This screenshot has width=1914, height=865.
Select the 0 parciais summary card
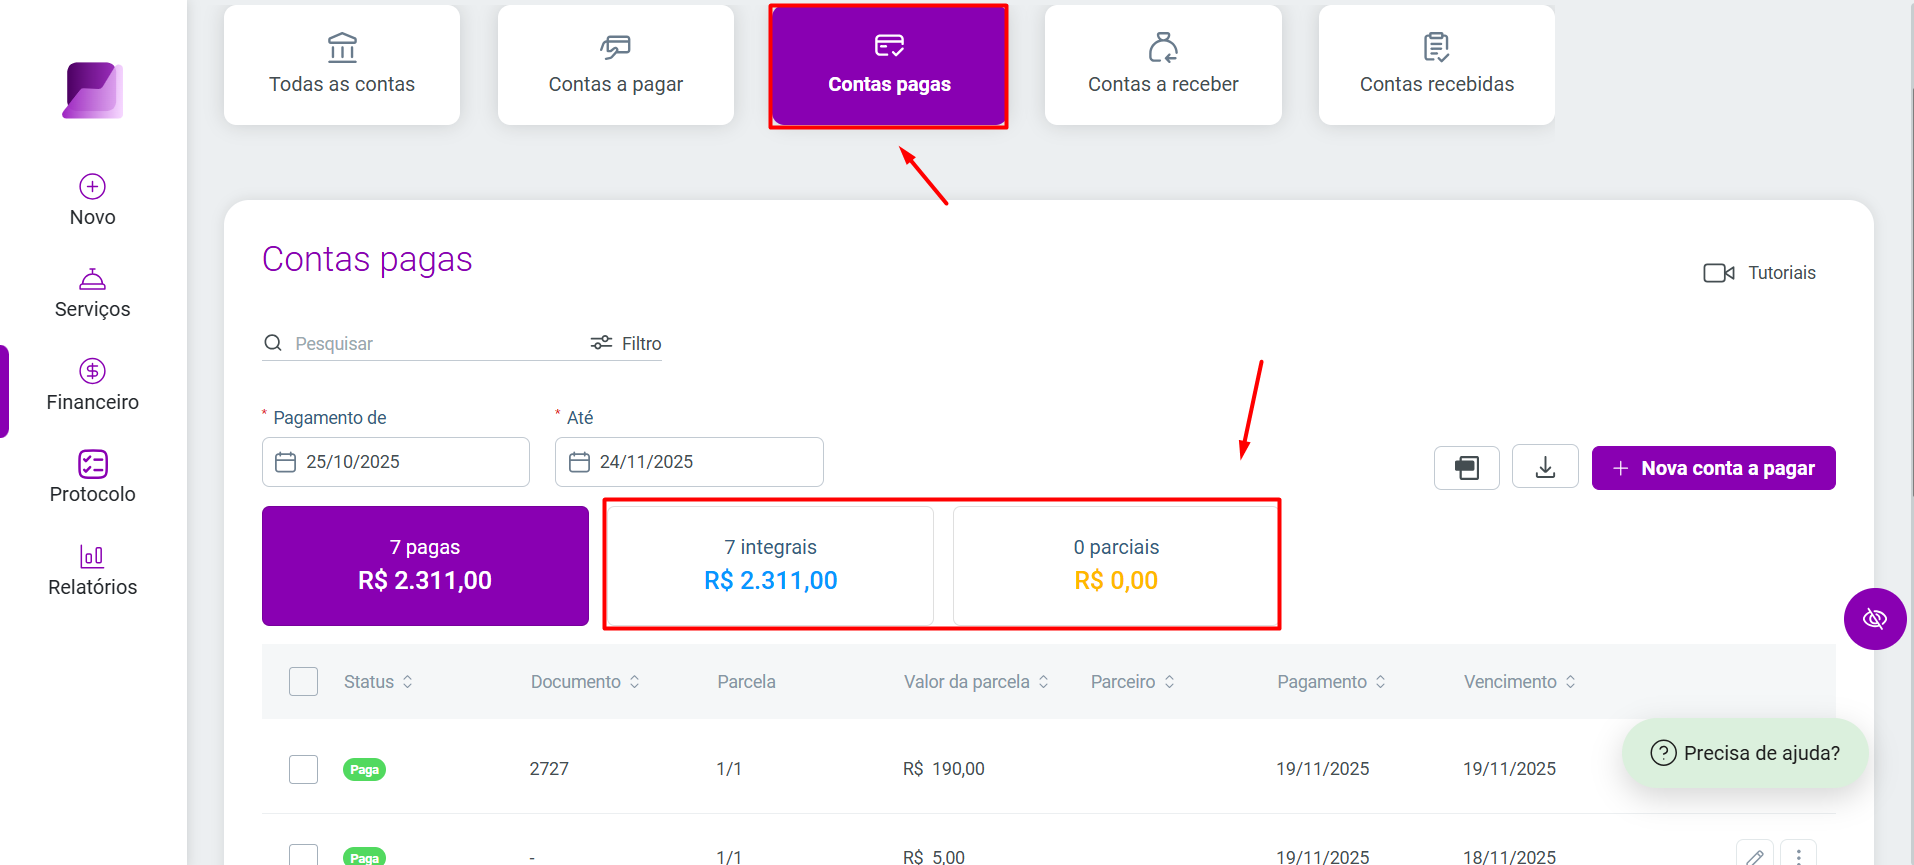pos(1116,566)
